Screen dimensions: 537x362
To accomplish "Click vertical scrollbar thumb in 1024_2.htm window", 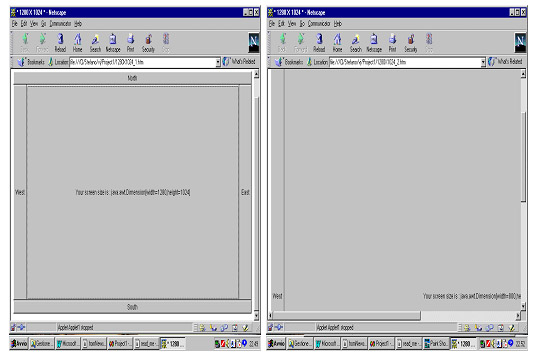I will pos(523,157).
